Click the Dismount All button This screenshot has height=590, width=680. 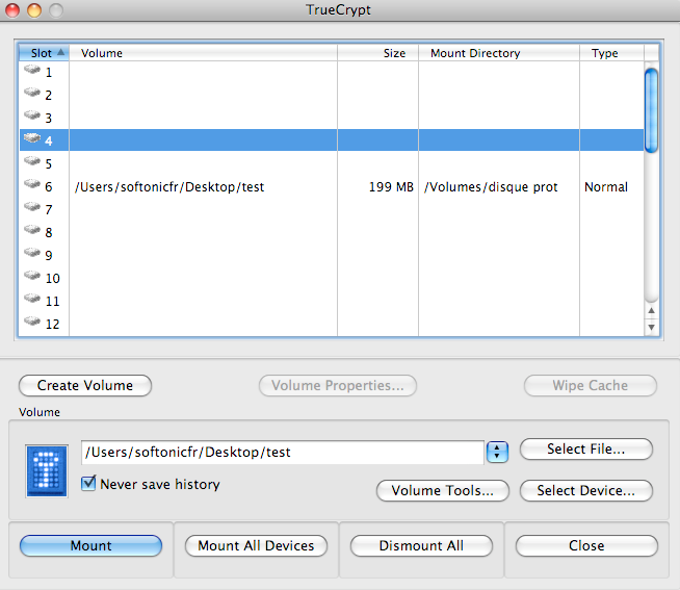click(x=422, y=546)
